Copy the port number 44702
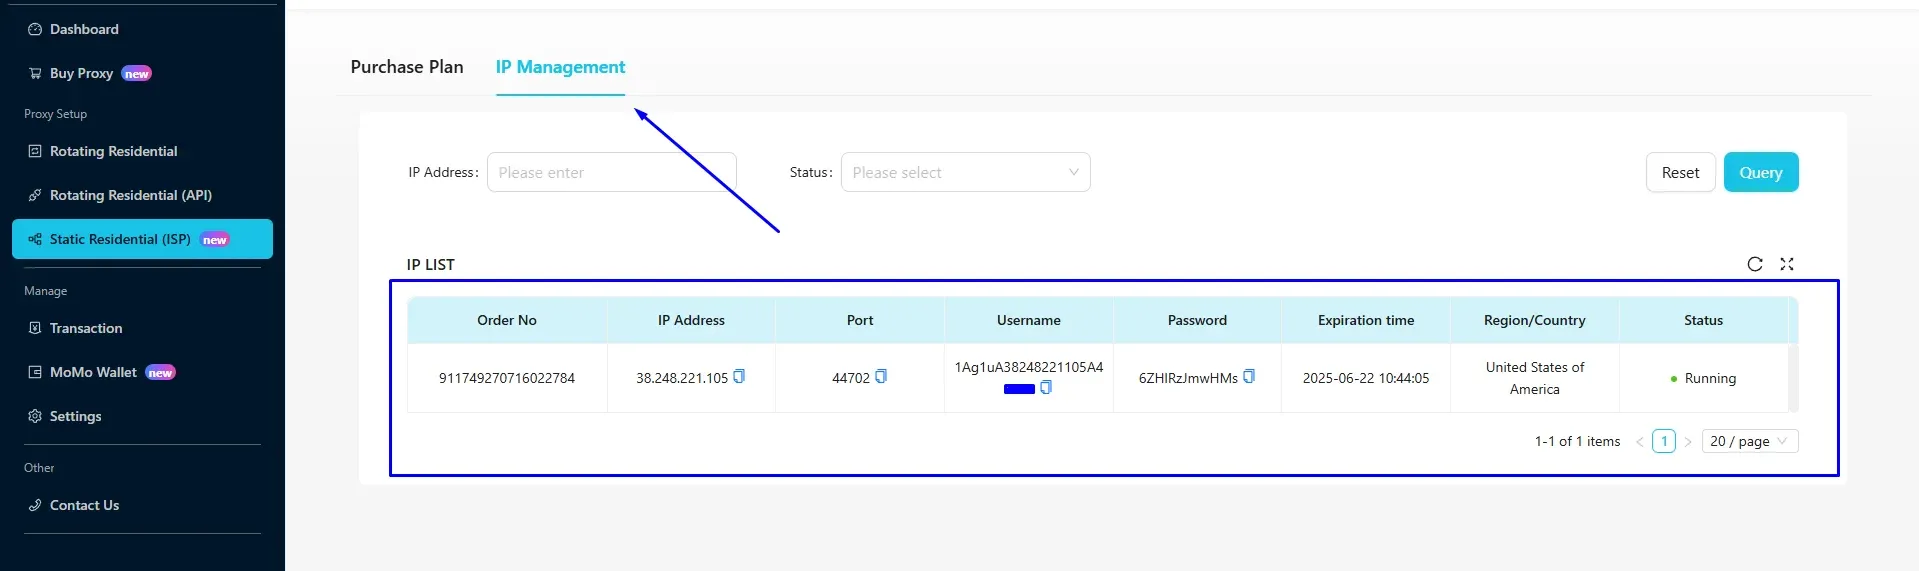1919x571 pixels. coord(881,377)
